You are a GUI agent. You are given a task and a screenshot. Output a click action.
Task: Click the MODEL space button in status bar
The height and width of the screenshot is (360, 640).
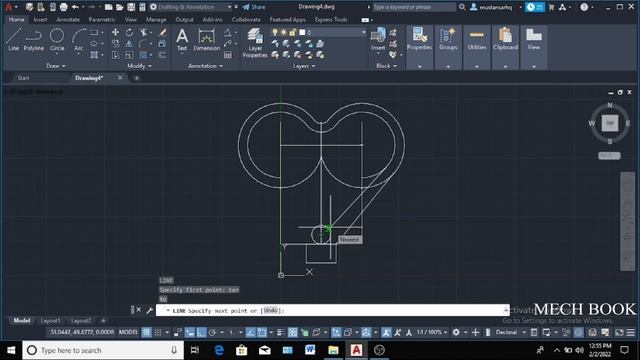[x=128, y=332]
